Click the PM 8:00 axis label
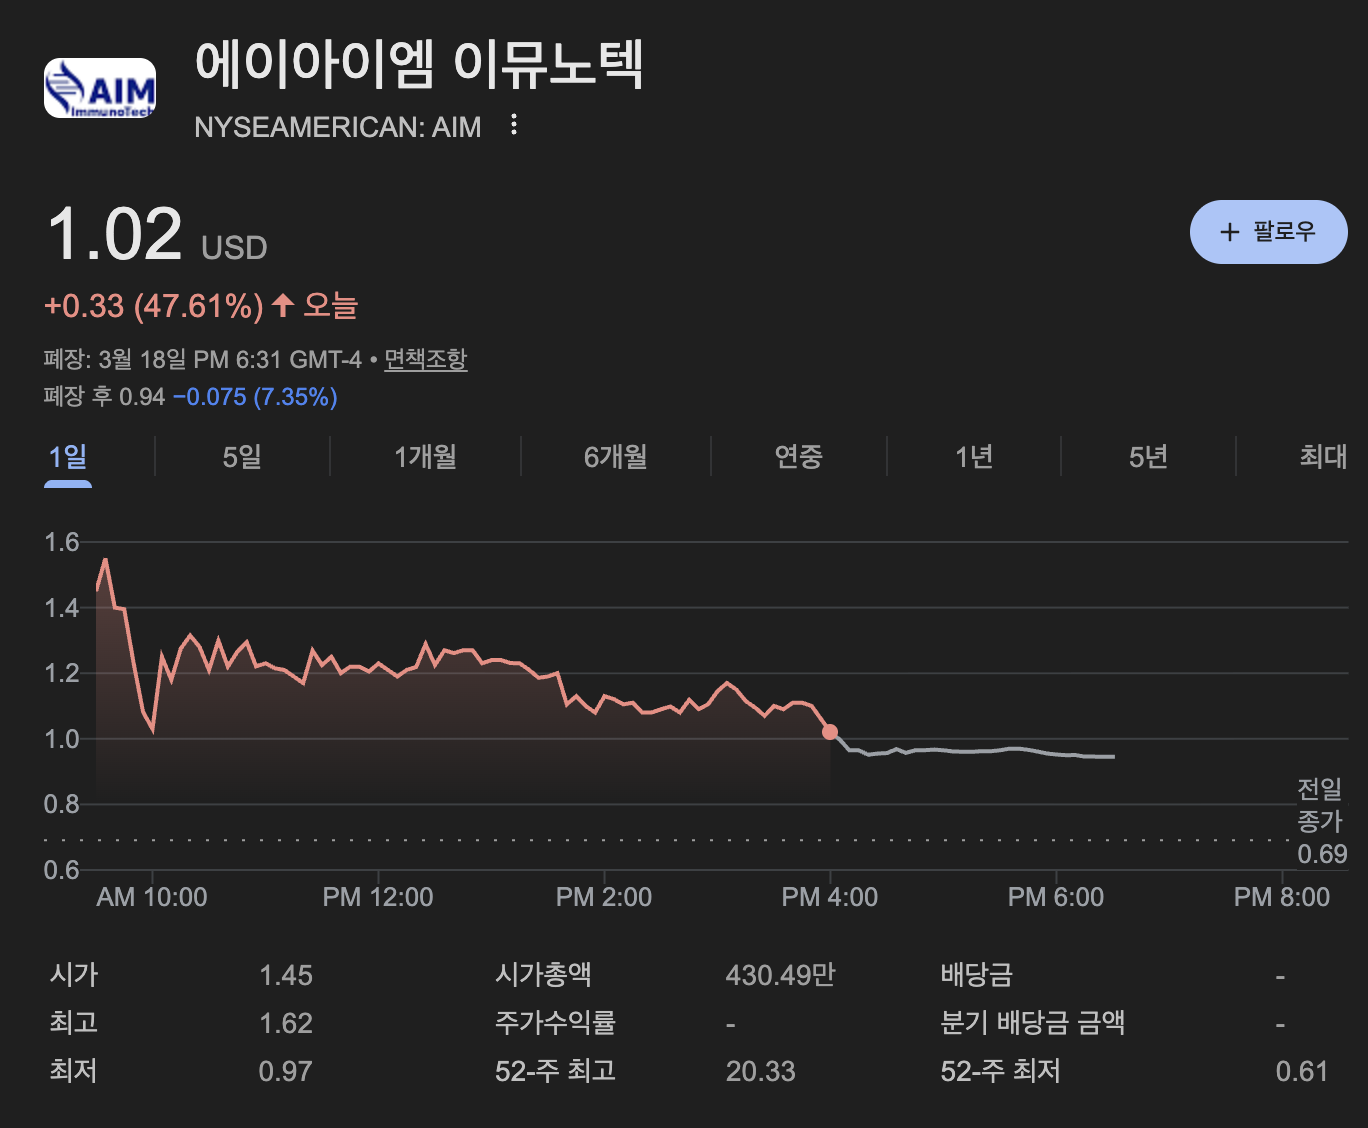This screenshot has height=1128, width=1368. (1282, 897)
